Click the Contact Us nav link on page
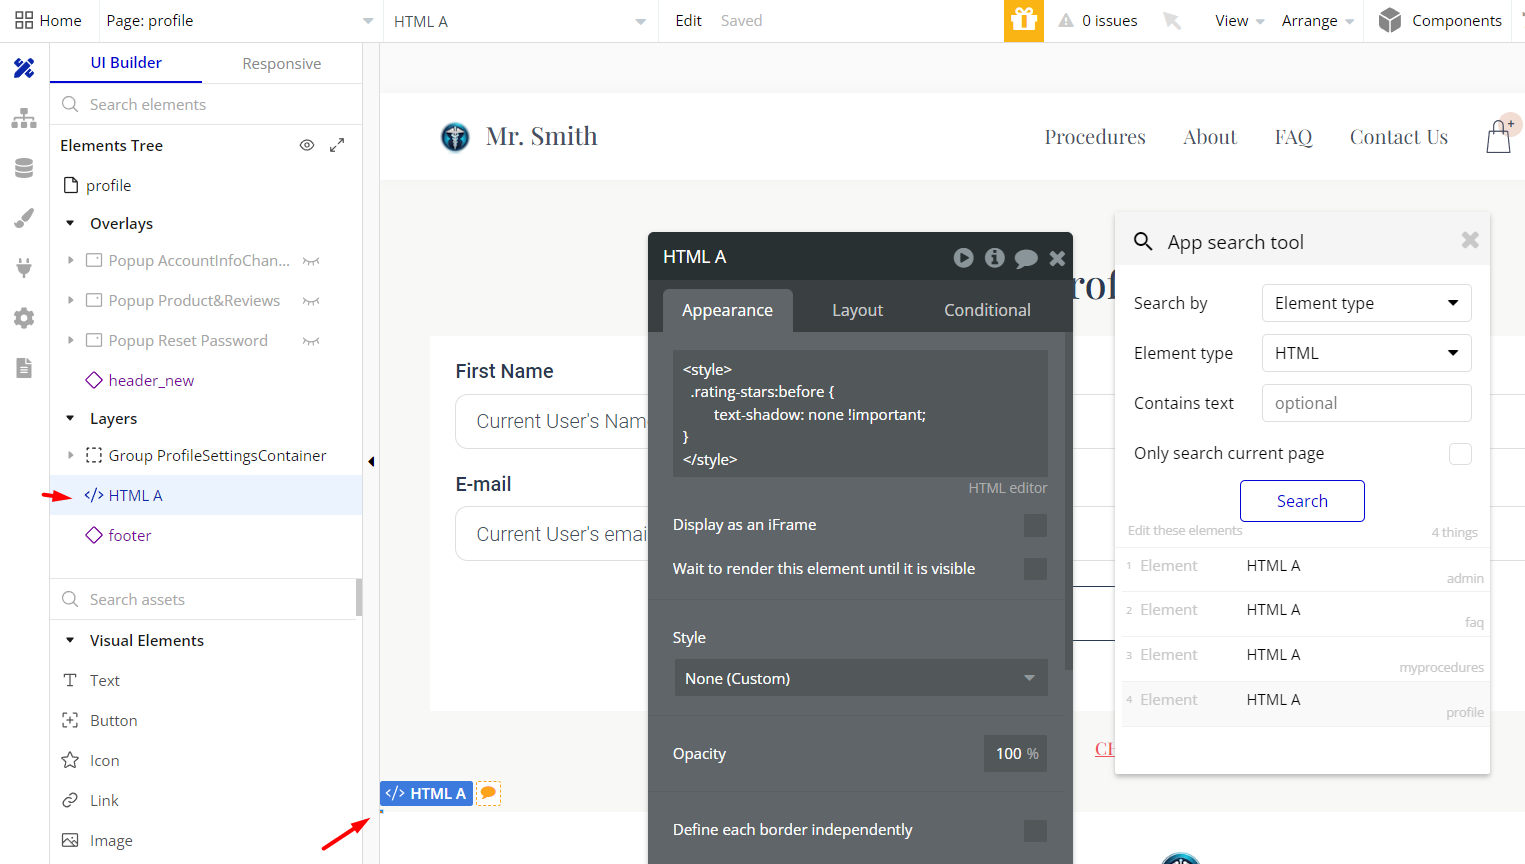The image size is (1525, 864). tap(1399, 137)
